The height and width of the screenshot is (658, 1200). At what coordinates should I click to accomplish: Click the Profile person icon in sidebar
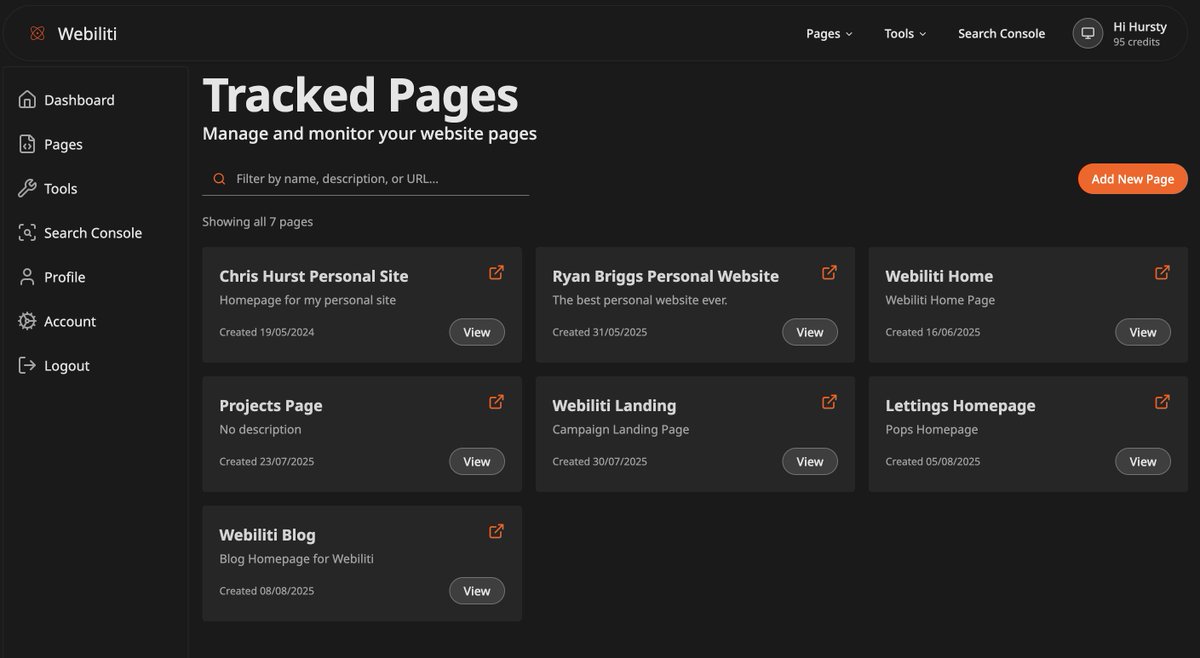27,277
